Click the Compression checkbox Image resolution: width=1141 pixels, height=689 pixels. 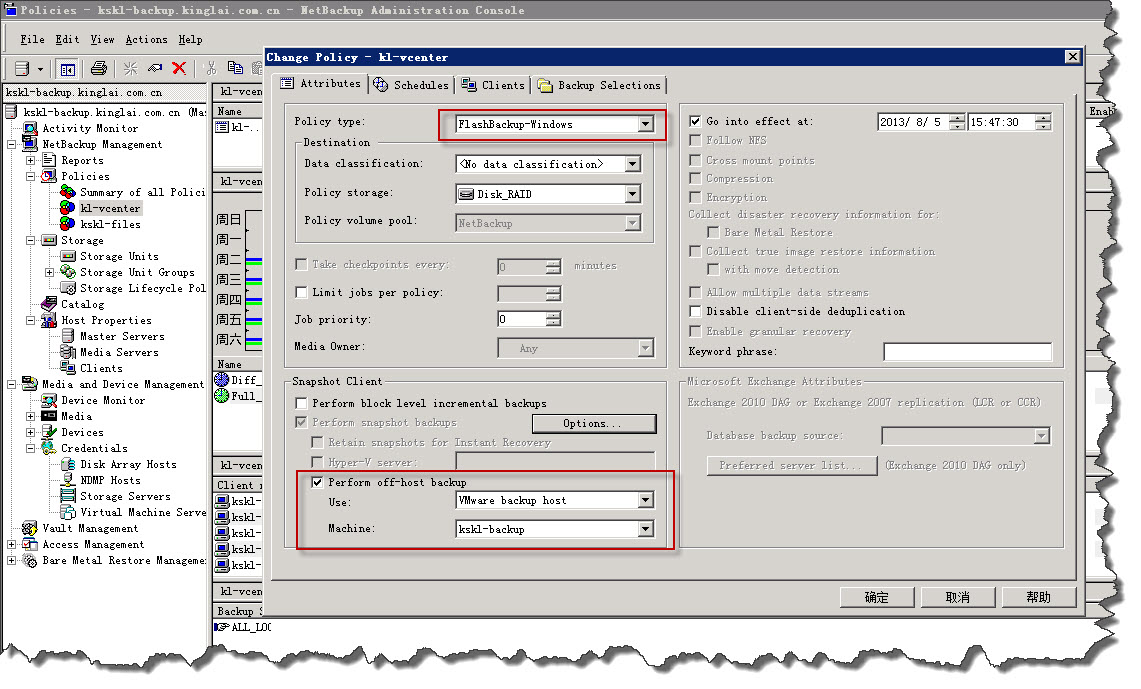click(x=695, y=179)
